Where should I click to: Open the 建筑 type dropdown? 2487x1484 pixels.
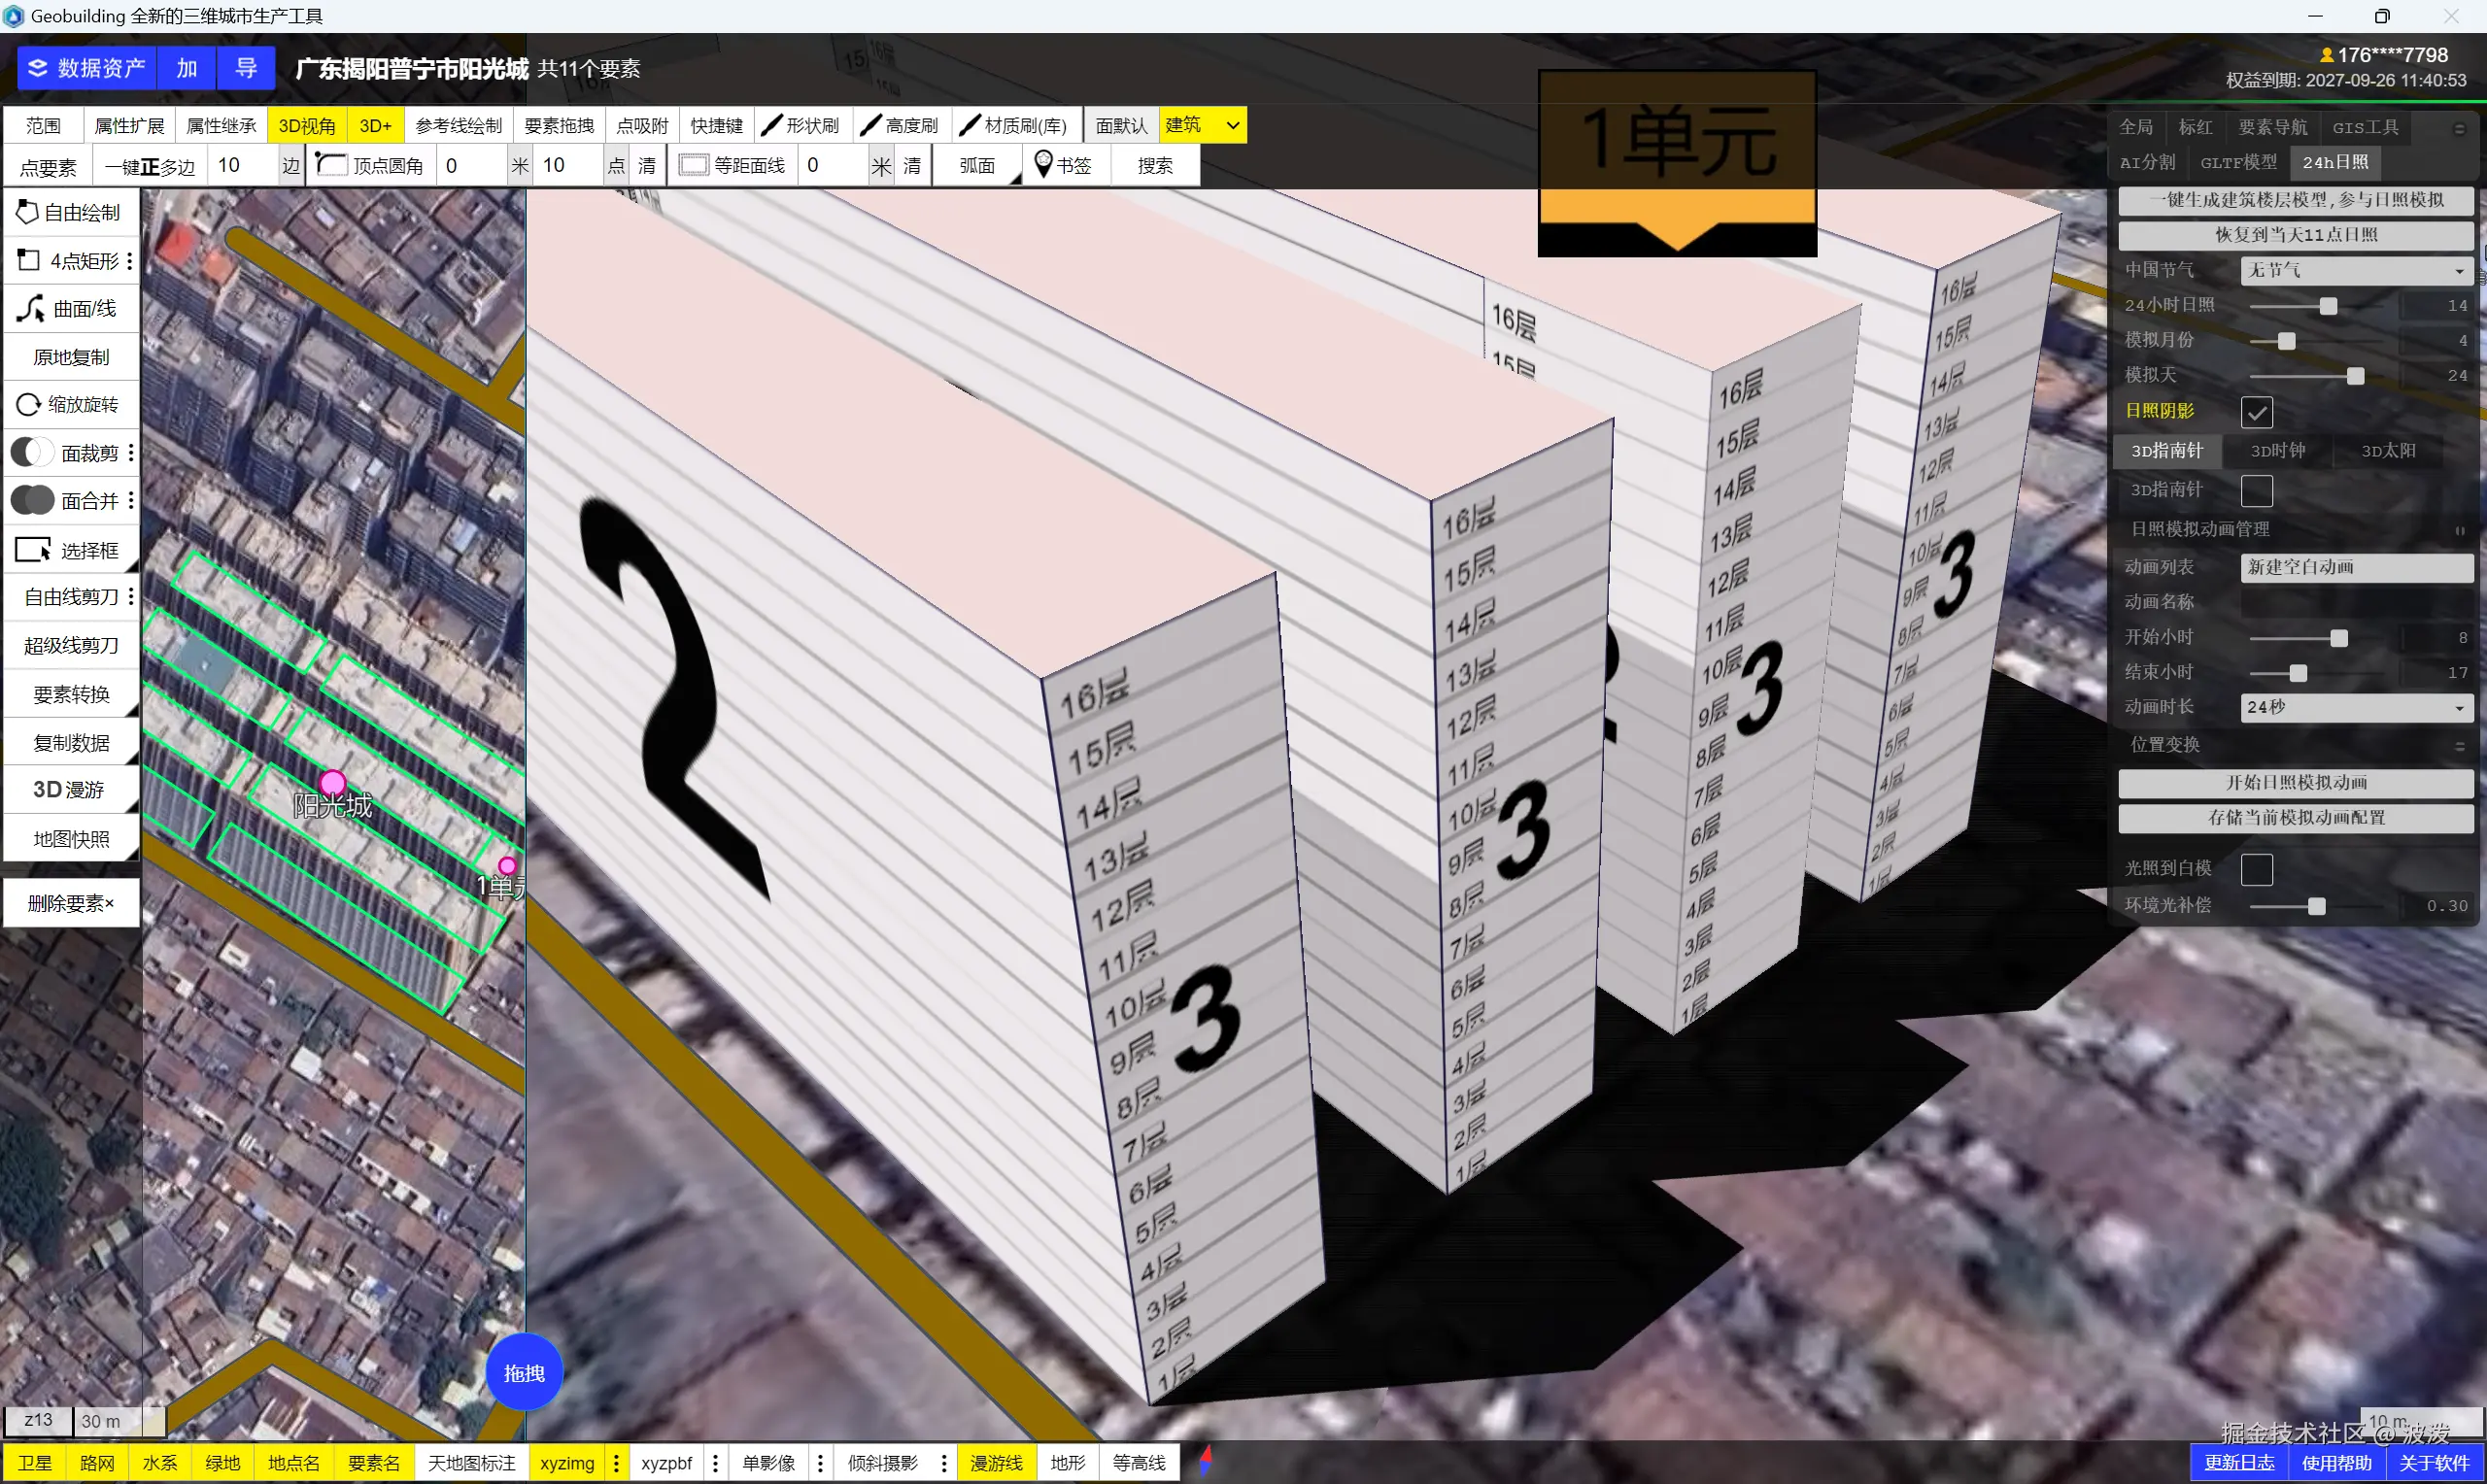coord(1232,125)
